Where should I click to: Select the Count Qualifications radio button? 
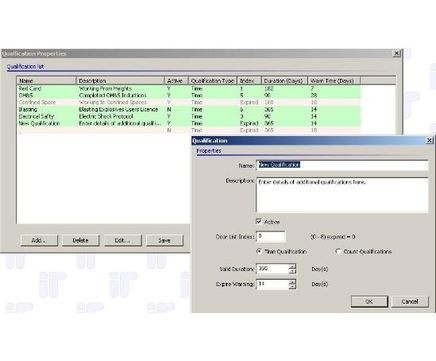(338, 251)
